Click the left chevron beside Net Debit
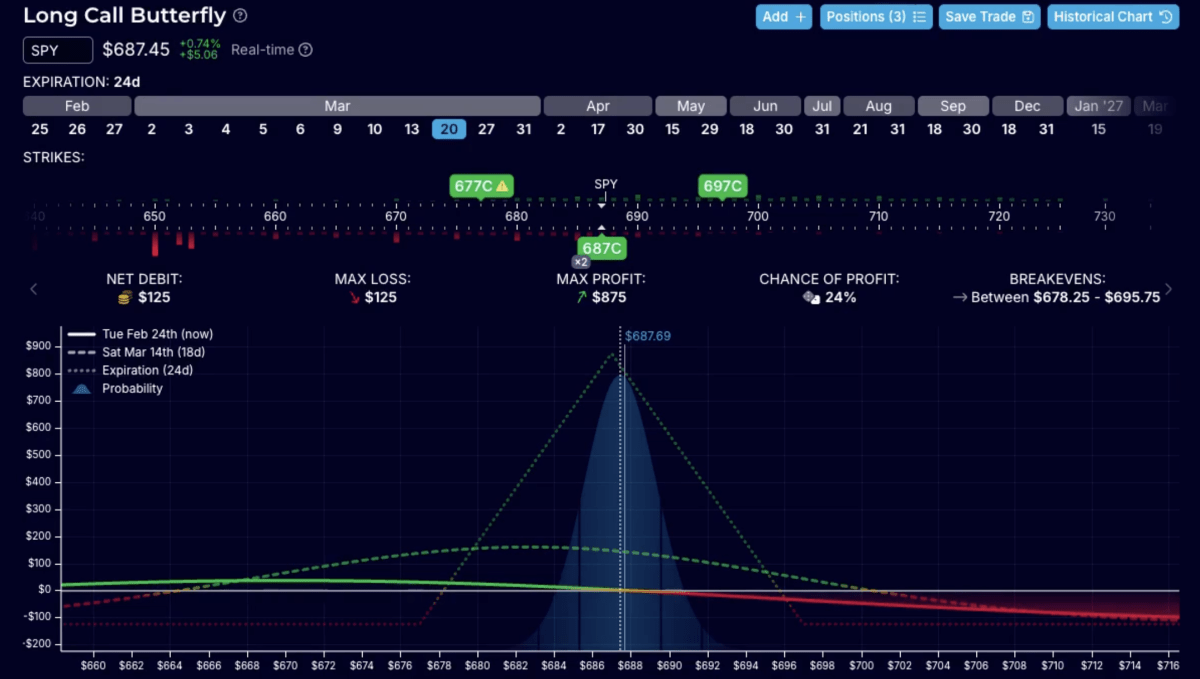1200x679 pixels. point(34,288)
